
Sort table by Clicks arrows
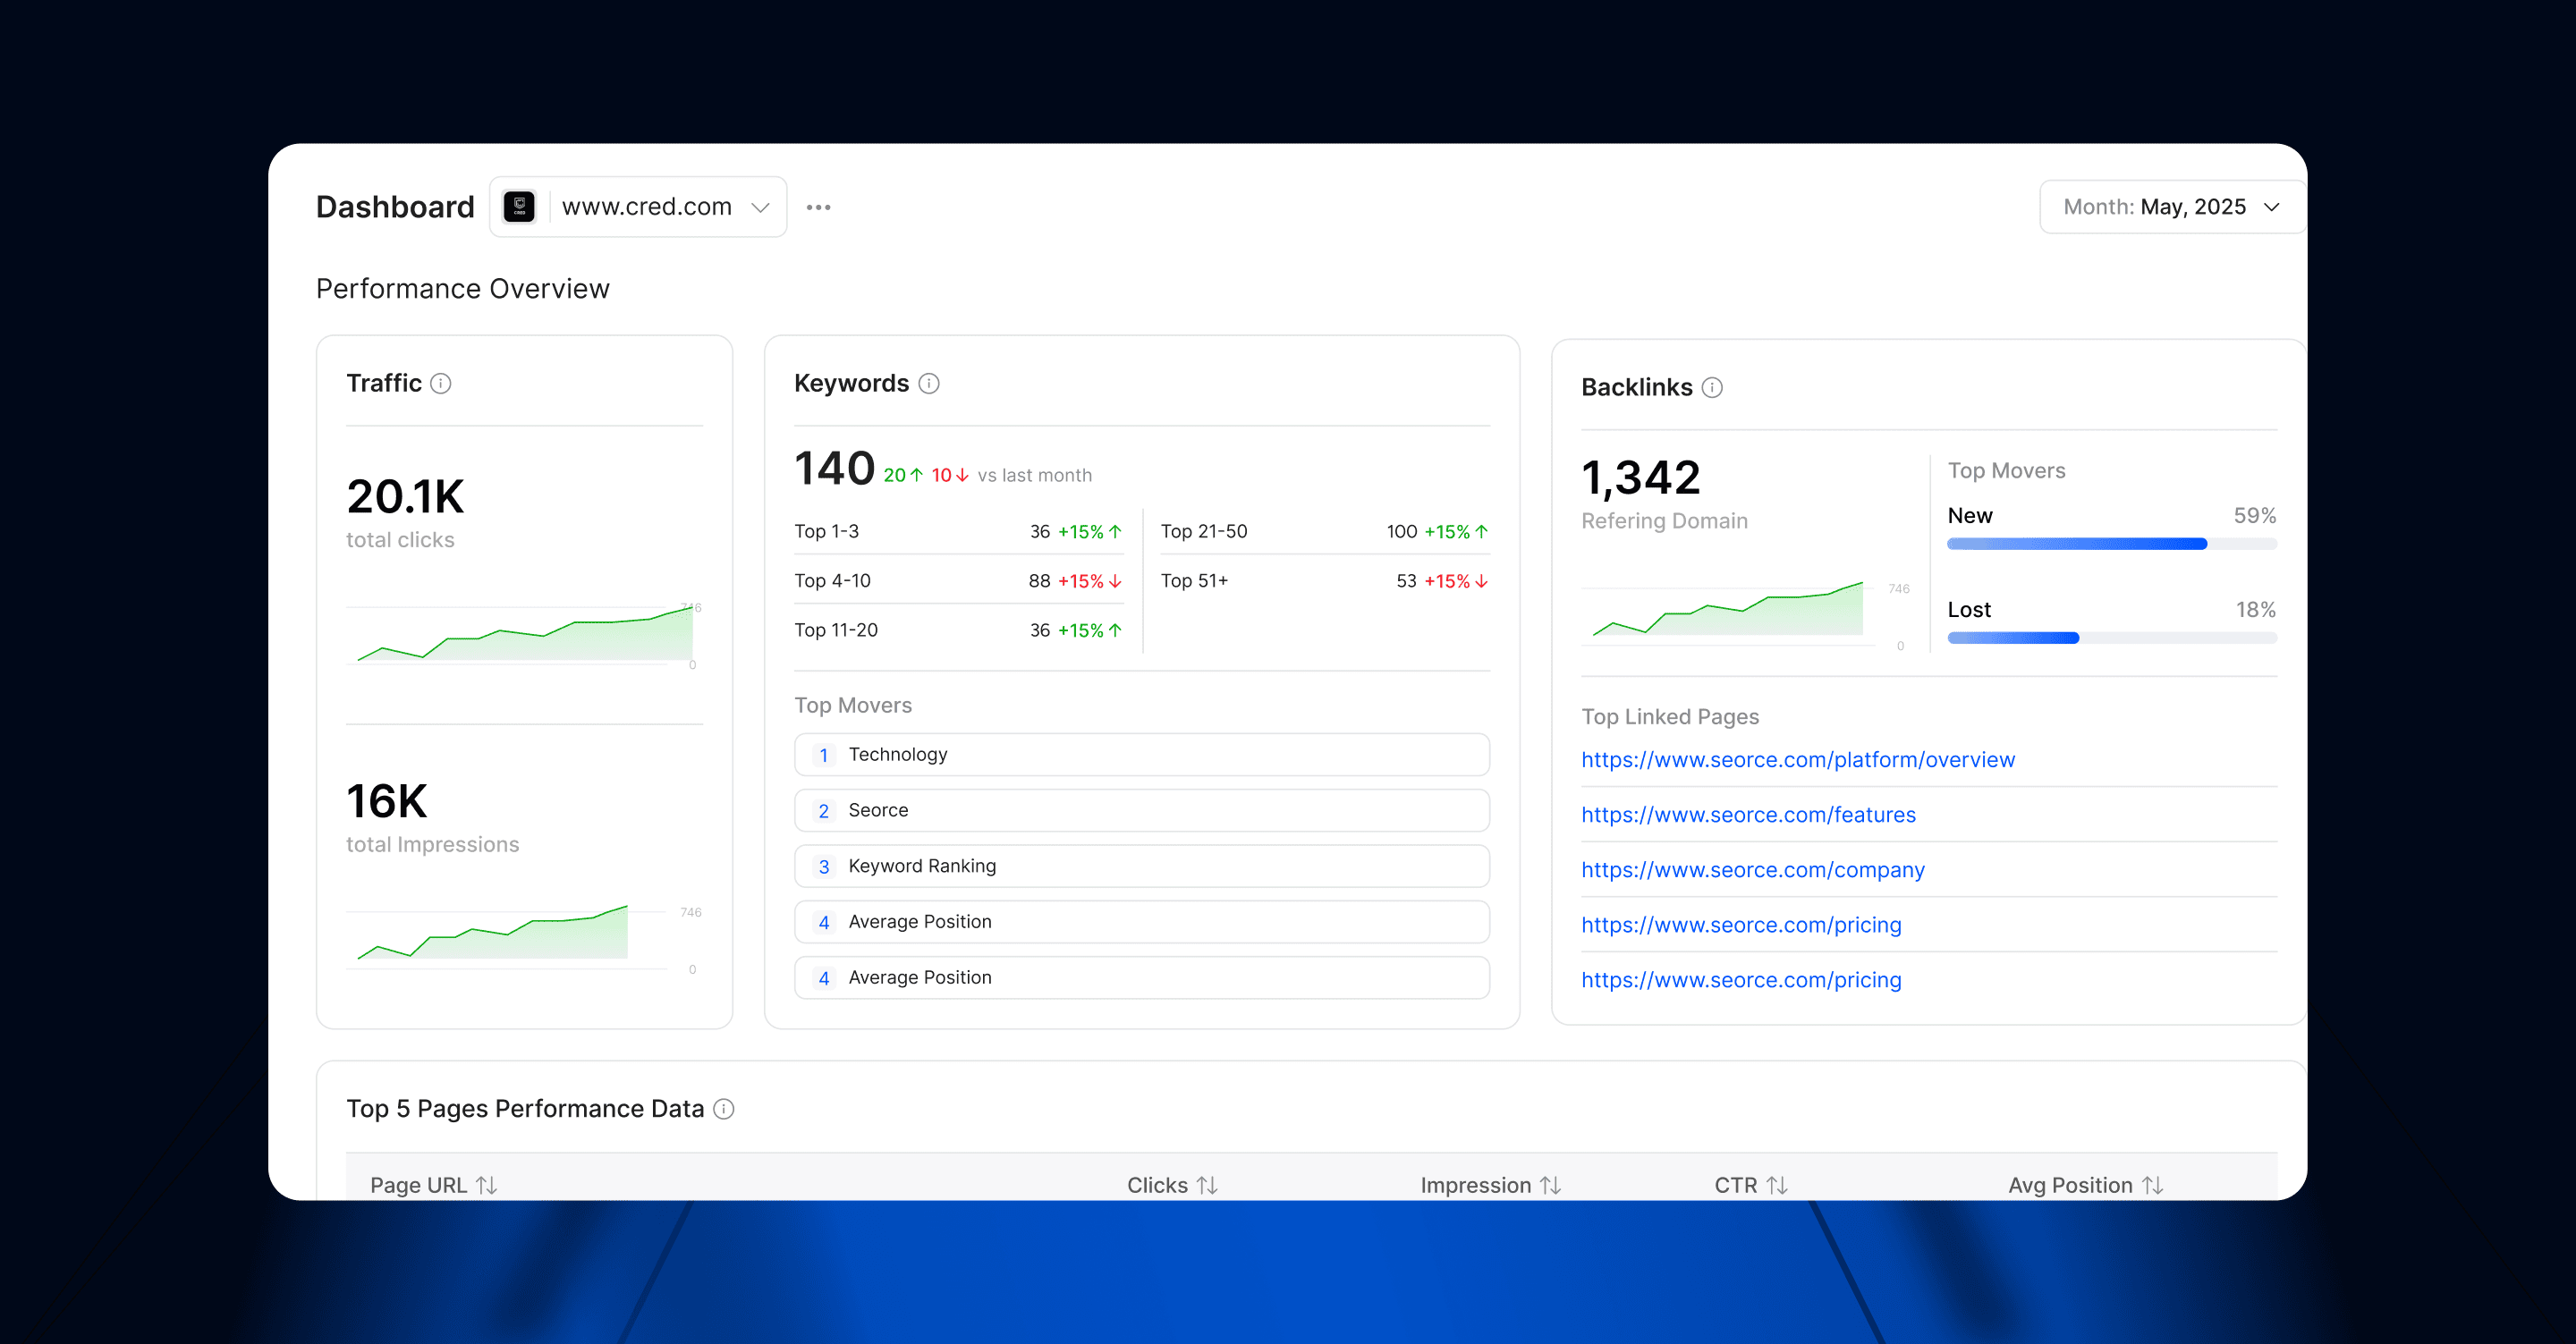(x=1207, y=1185)
